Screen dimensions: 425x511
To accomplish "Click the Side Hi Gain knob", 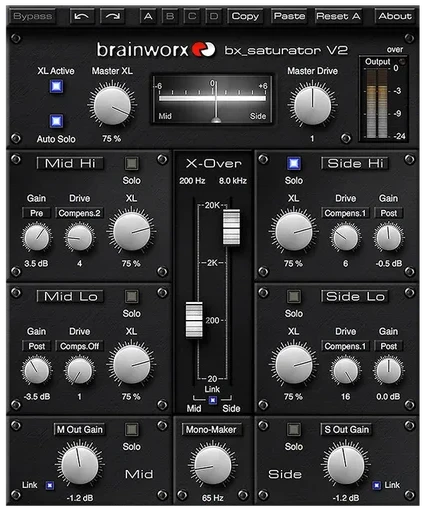I will 388,238.
